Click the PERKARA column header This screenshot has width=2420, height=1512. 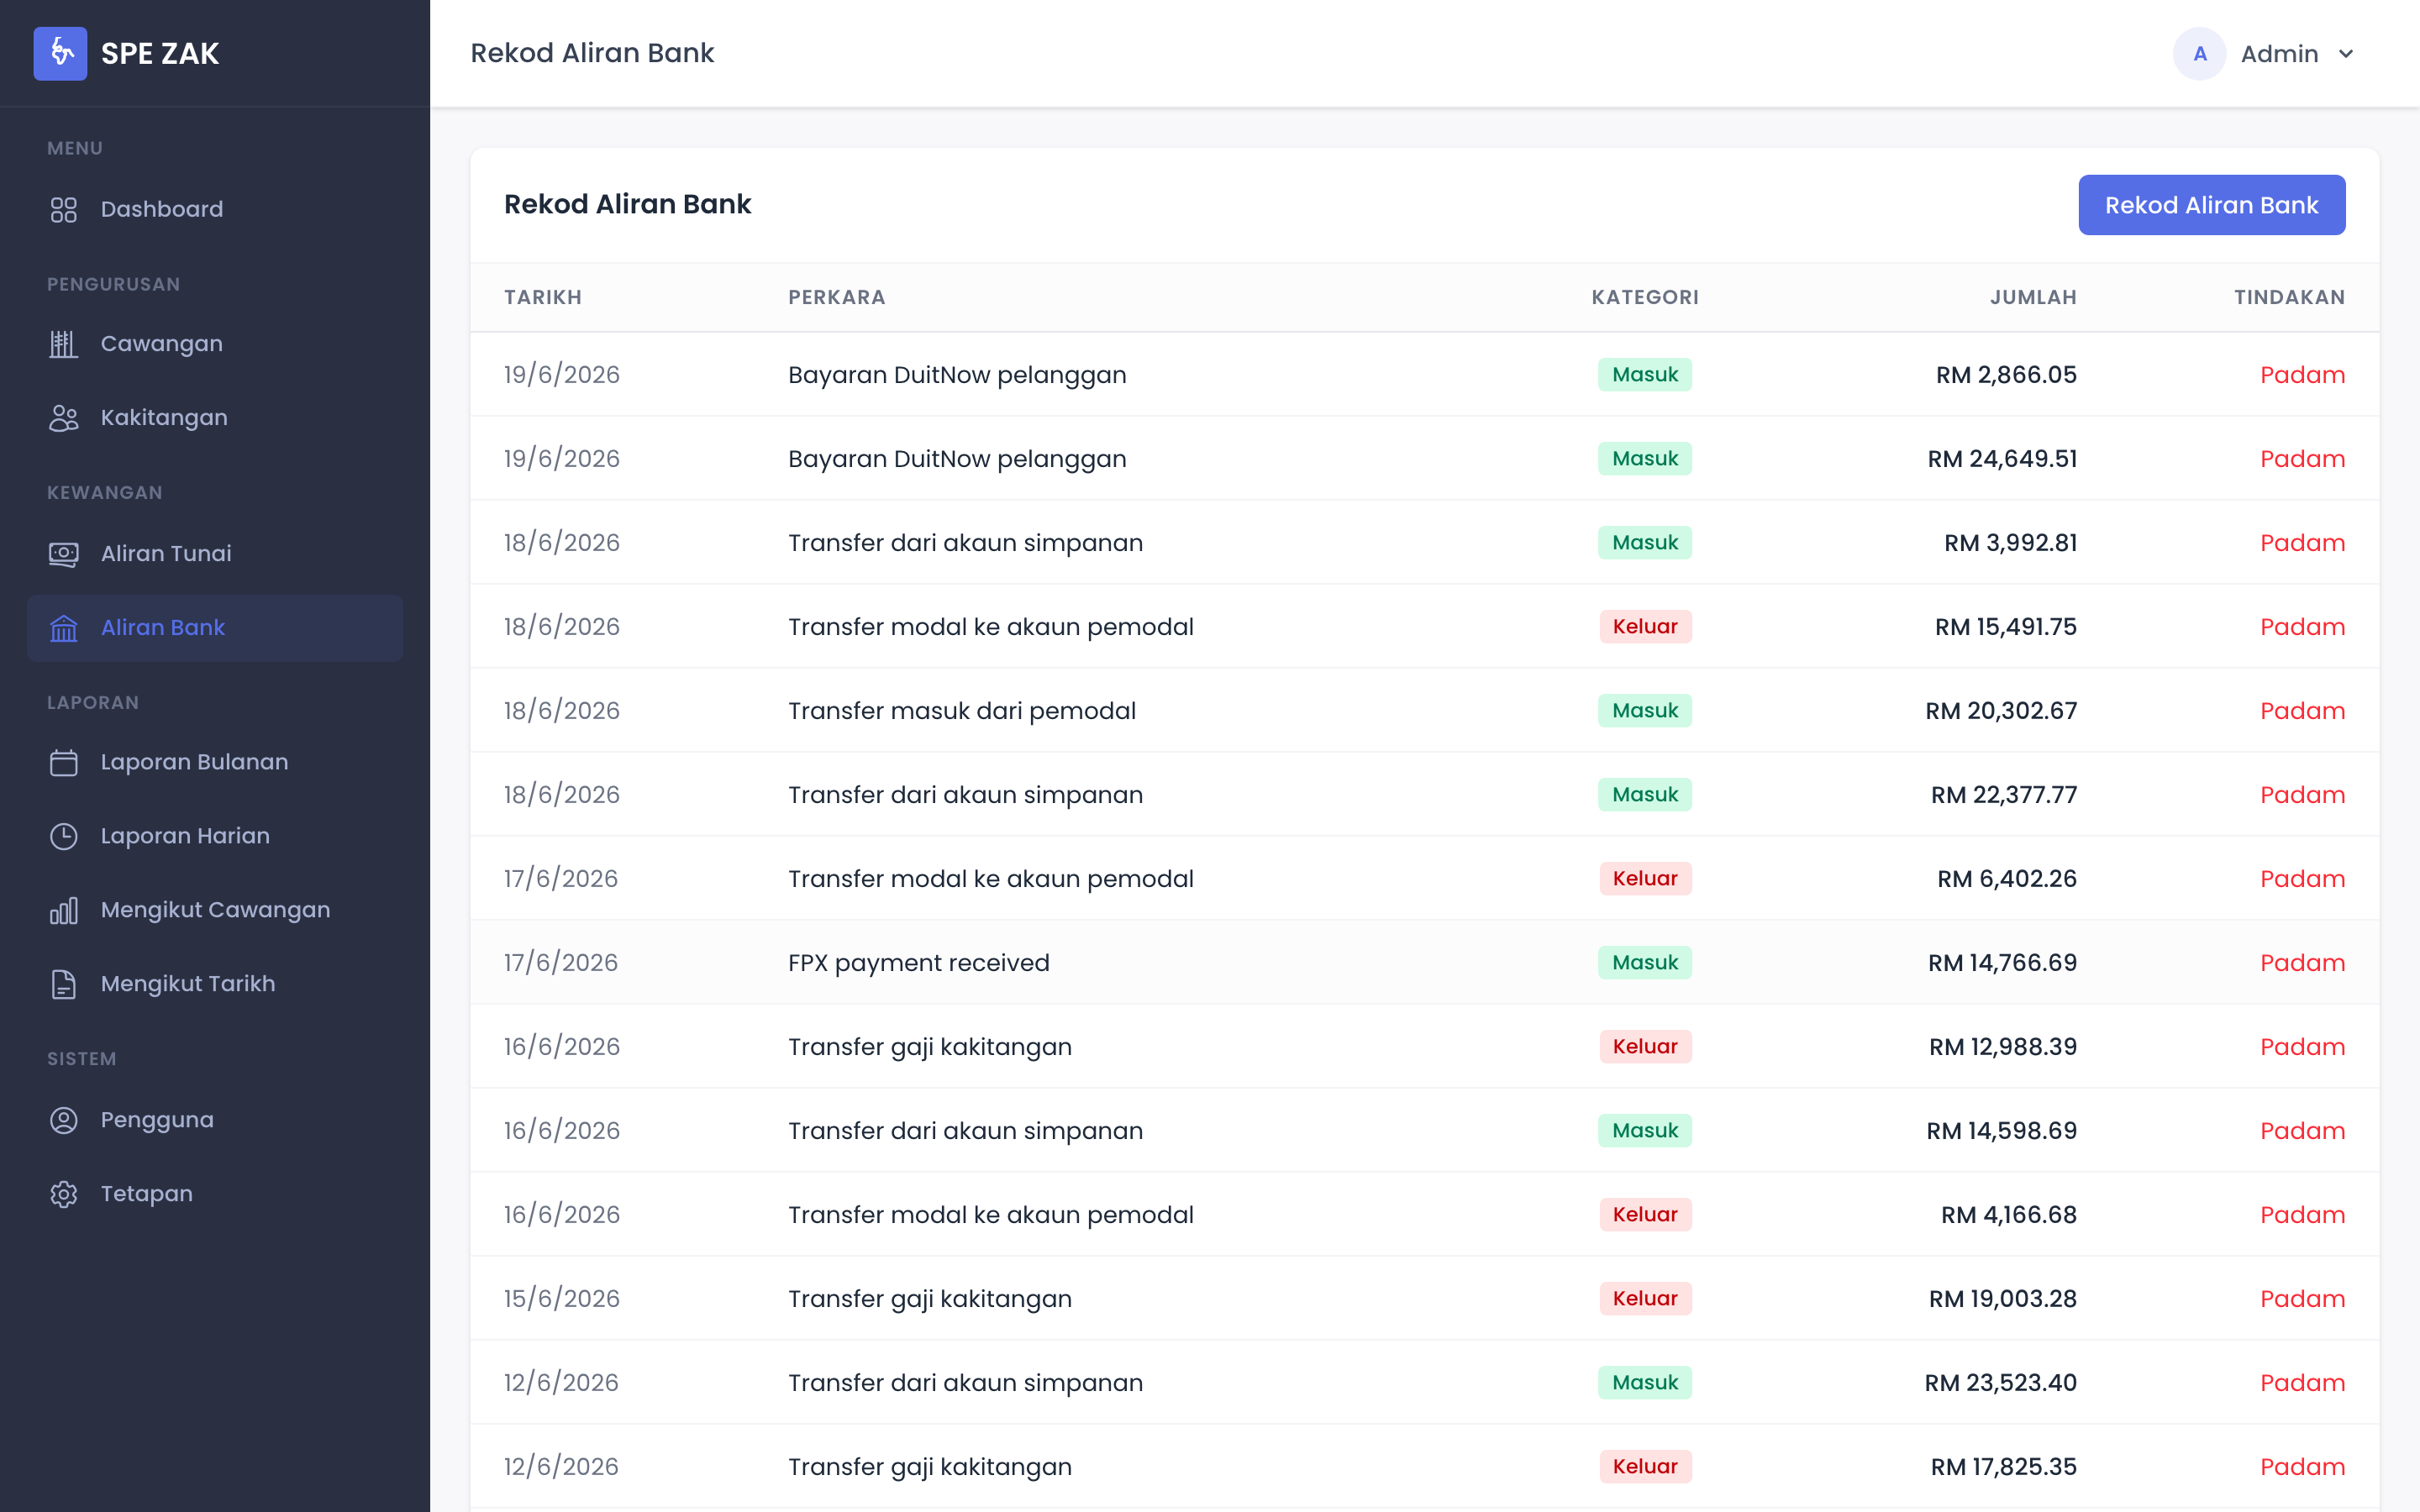(x=837, y=297)
